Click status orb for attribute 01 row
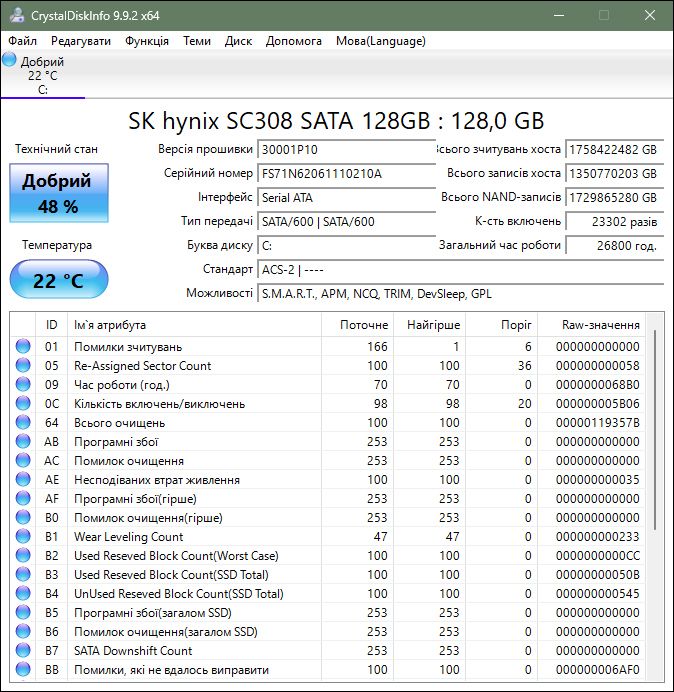The image size is (674, 692). pos(23,346)
